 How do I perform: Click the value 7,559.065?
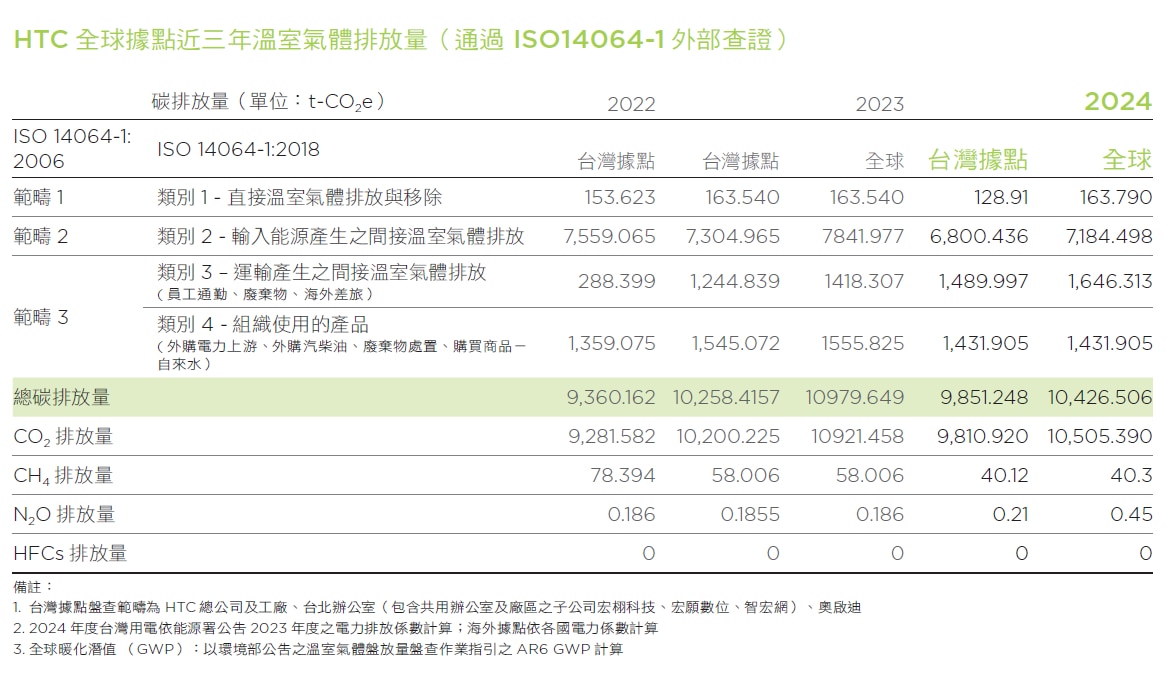[609, 237]
